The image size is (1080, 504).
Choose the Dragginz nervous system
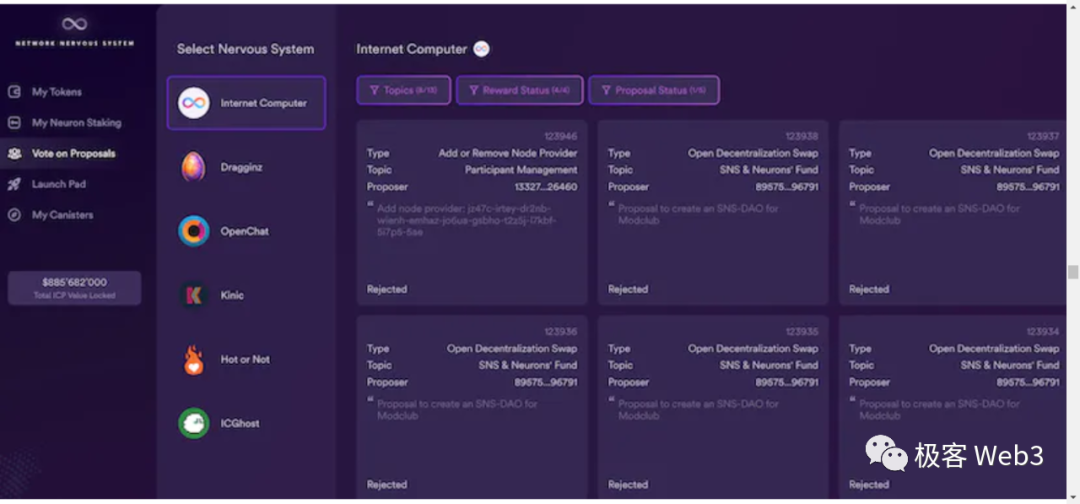click(x=246, y=167)
